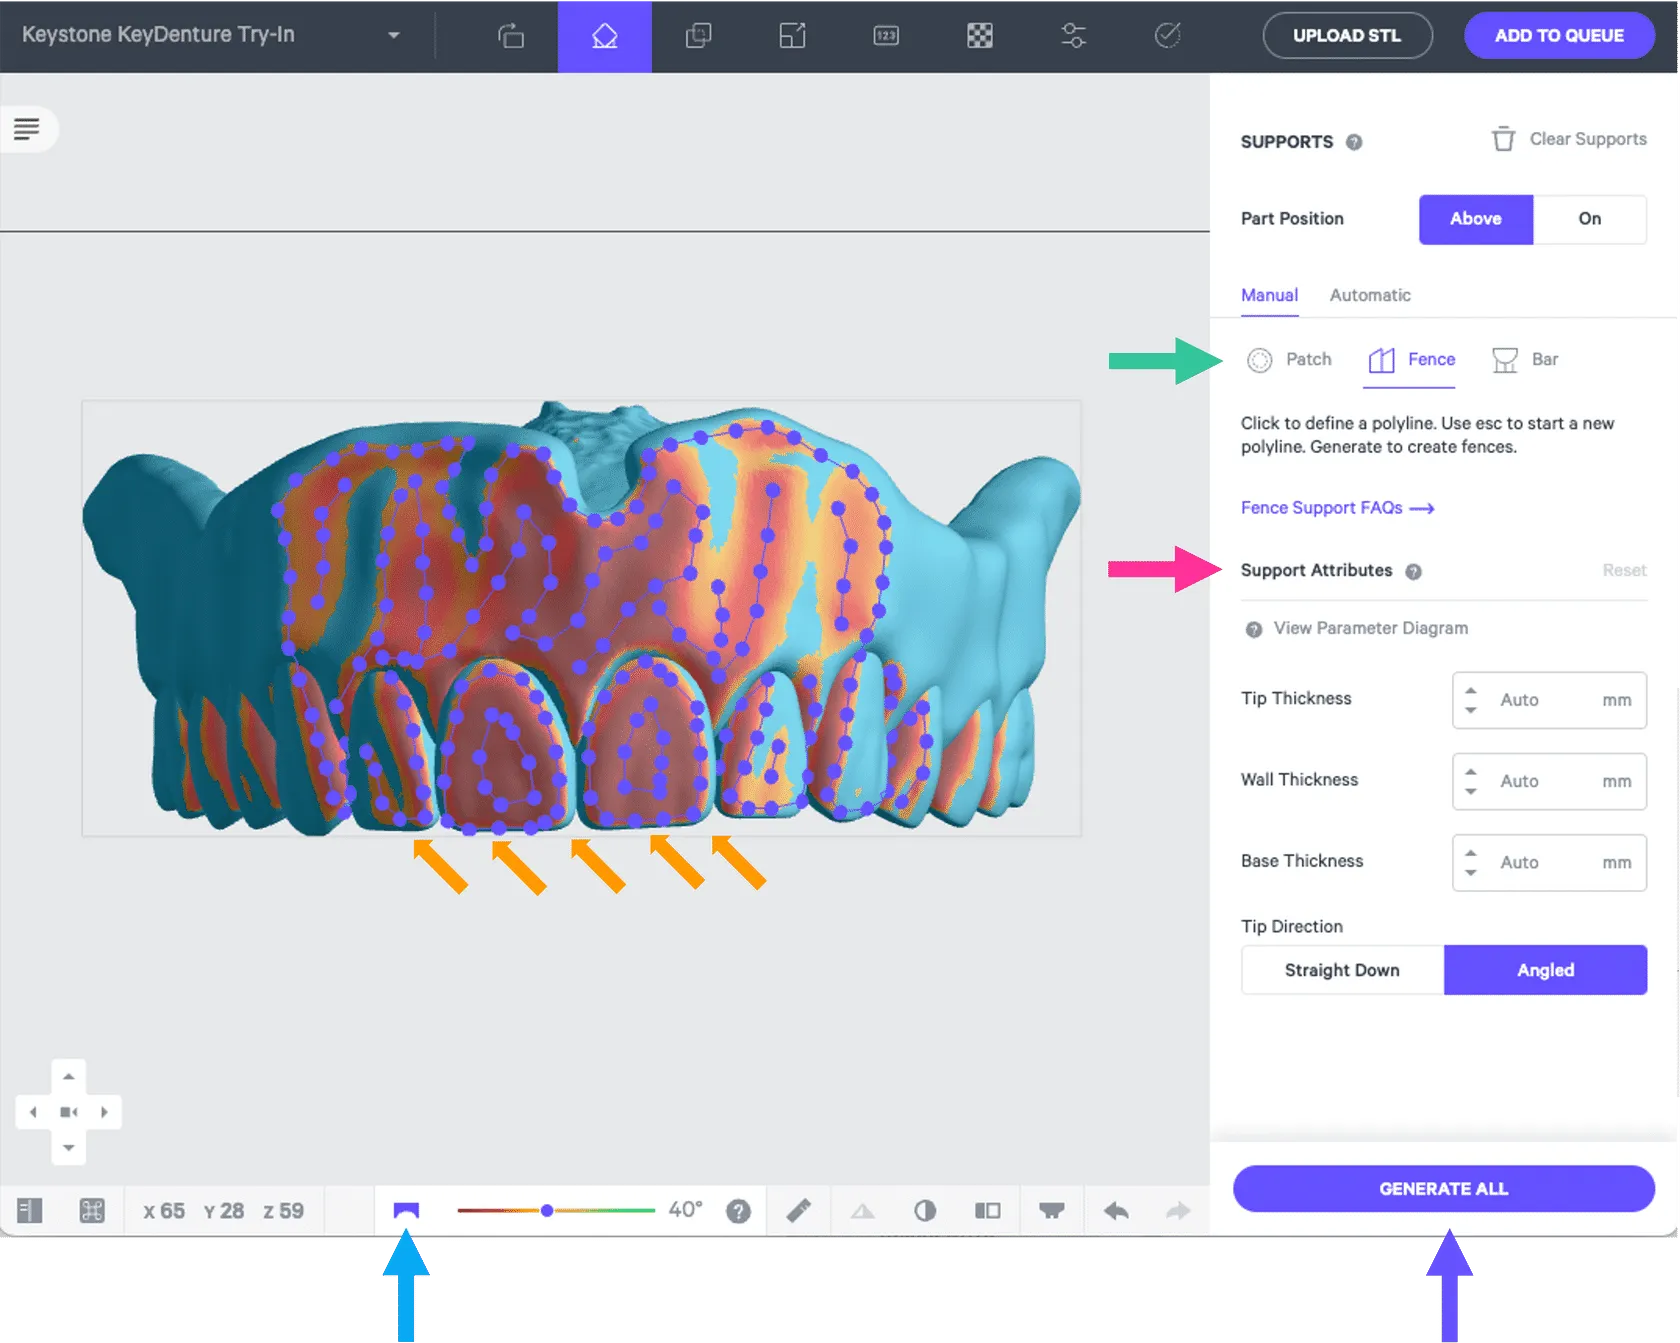Select the Supports tool in top toolbar
1680x1343 pixels.
pos(605,36)
